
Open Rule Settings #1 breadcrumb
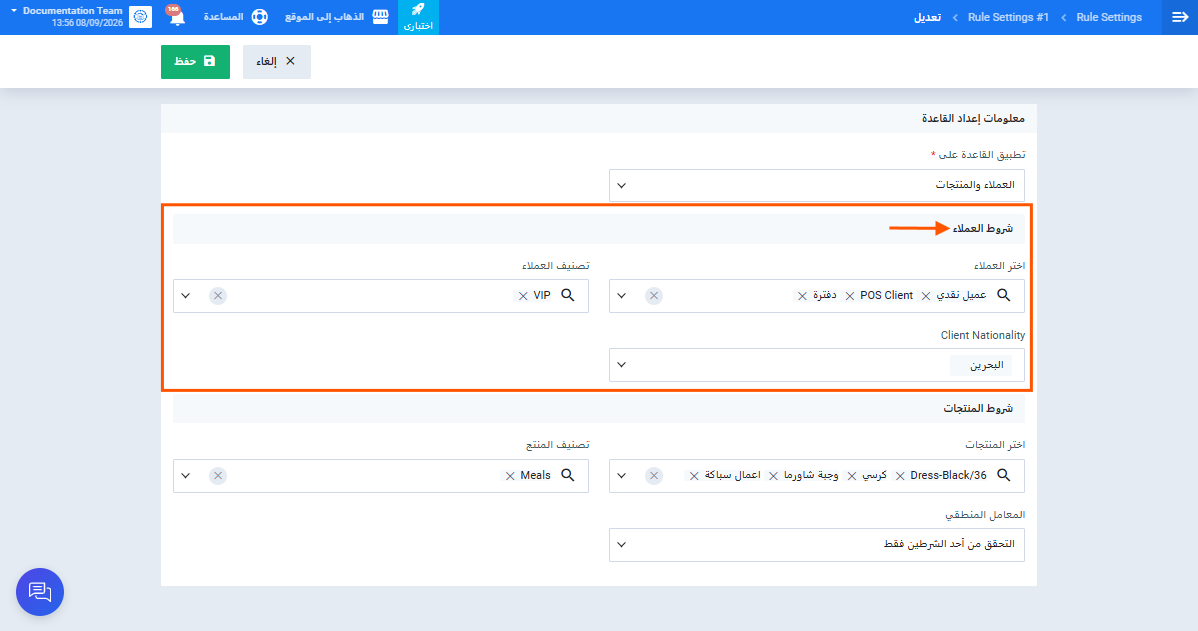[x=1008, y=17]
